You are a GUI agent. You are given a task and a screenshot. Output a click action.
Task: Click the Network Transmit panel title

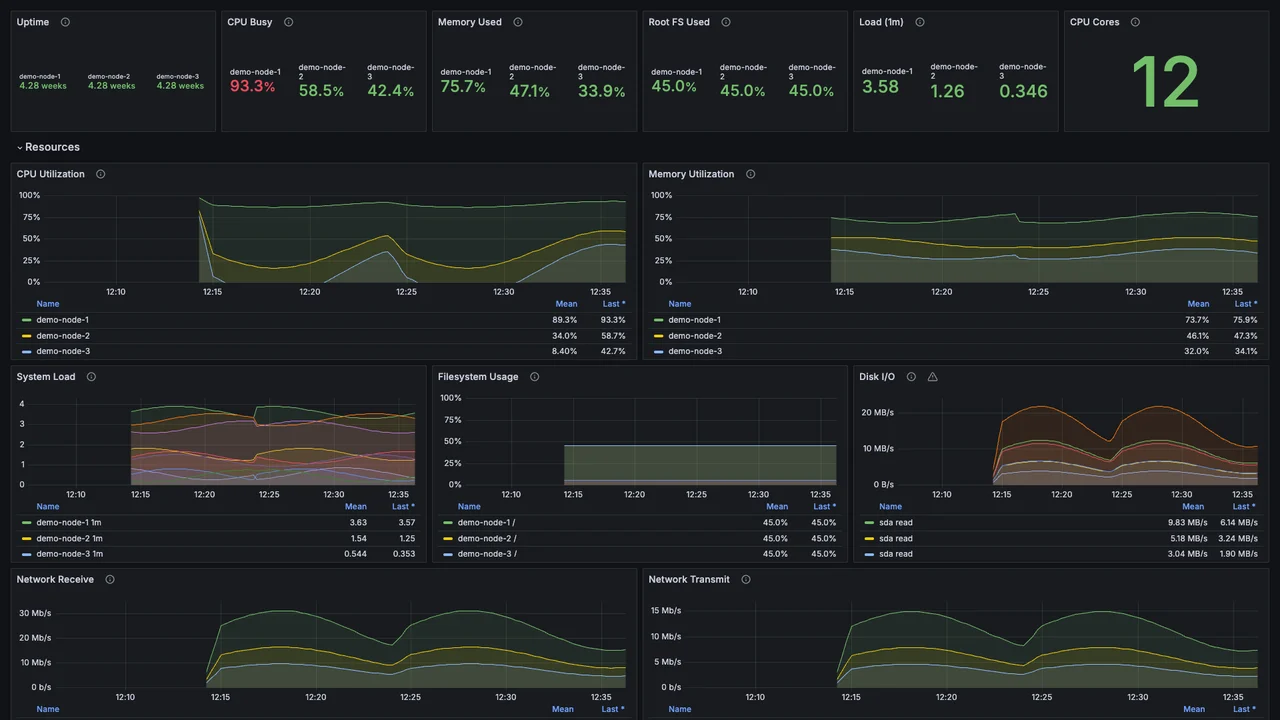coord(689,579)
